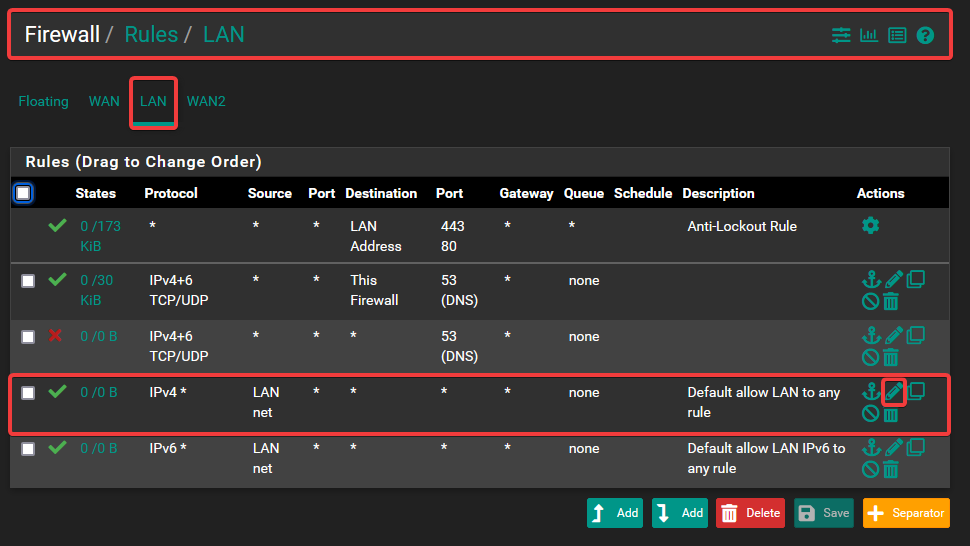Viewport: 970px width, 546px height.
Task: Switch to the WAN2 tab
Action: click(206, 101)
